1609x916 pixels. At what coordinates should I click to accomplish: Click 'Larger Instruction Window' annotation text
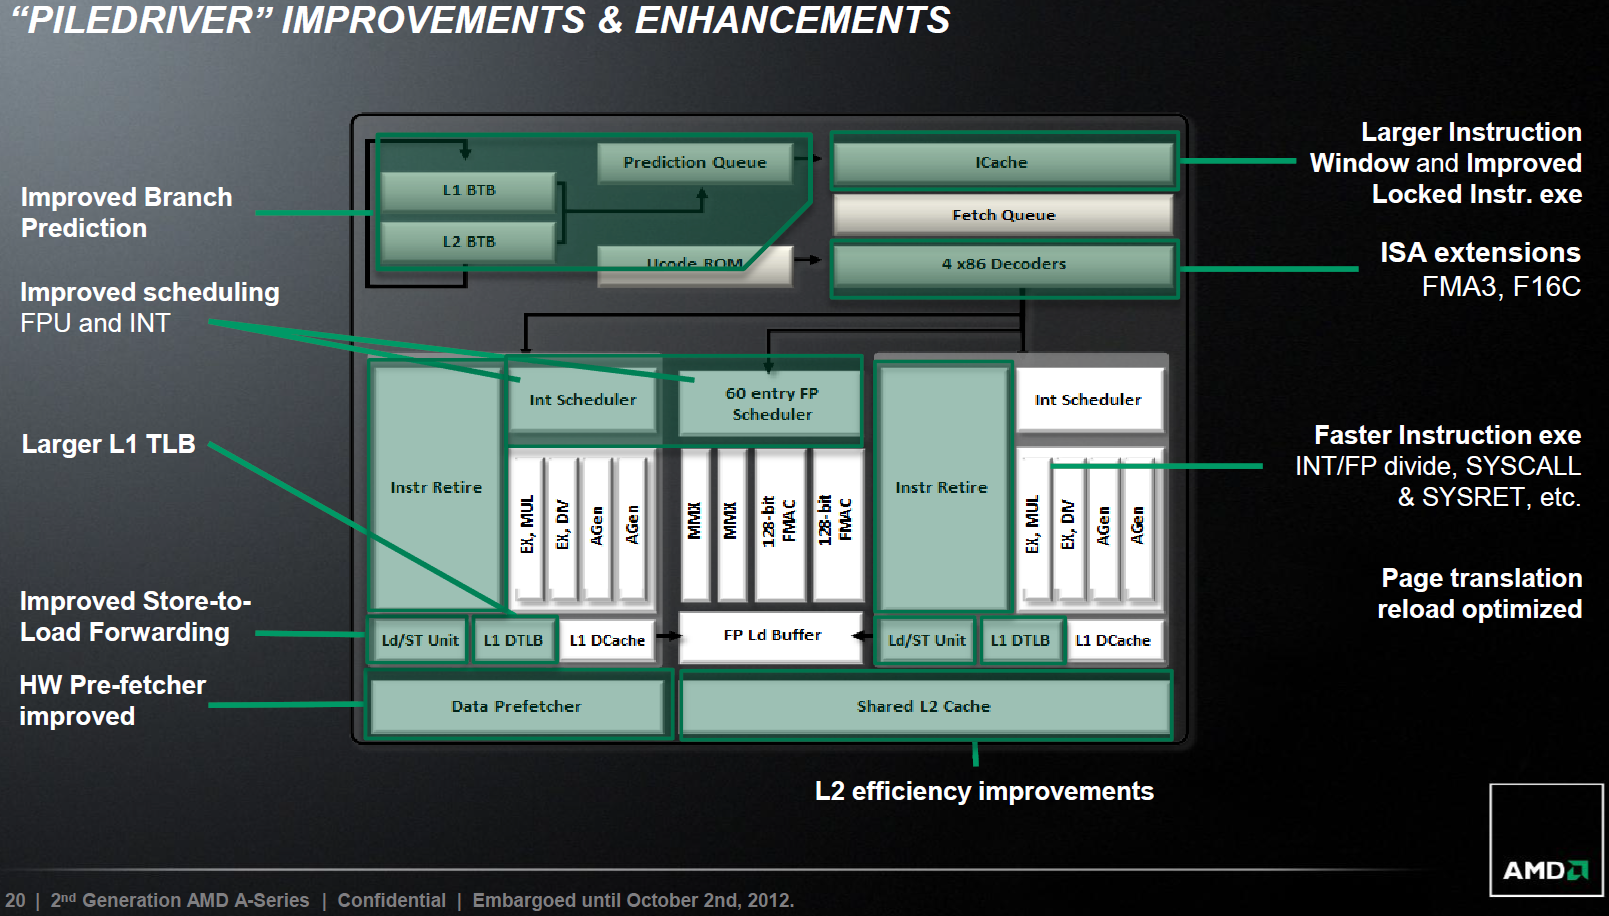click(x=1446, y=148)
